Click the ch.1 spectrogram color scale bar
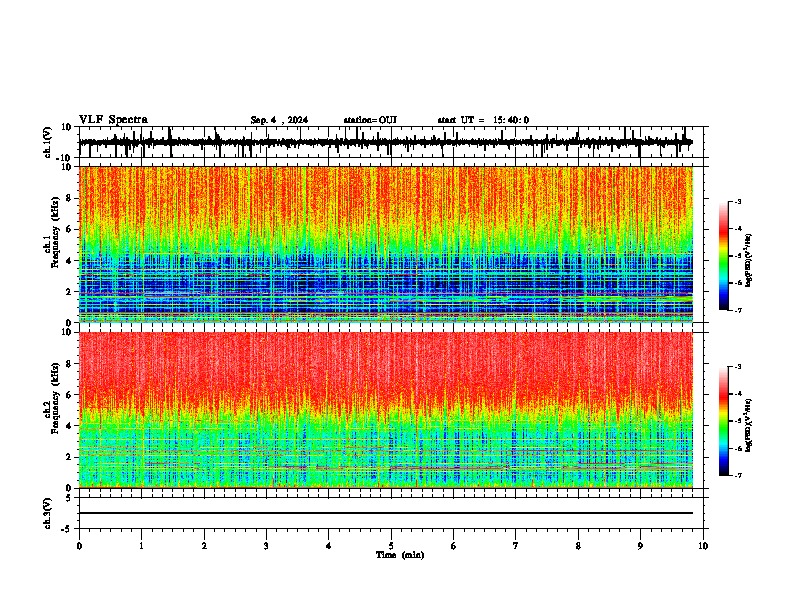792x612 pixels. 723,256
